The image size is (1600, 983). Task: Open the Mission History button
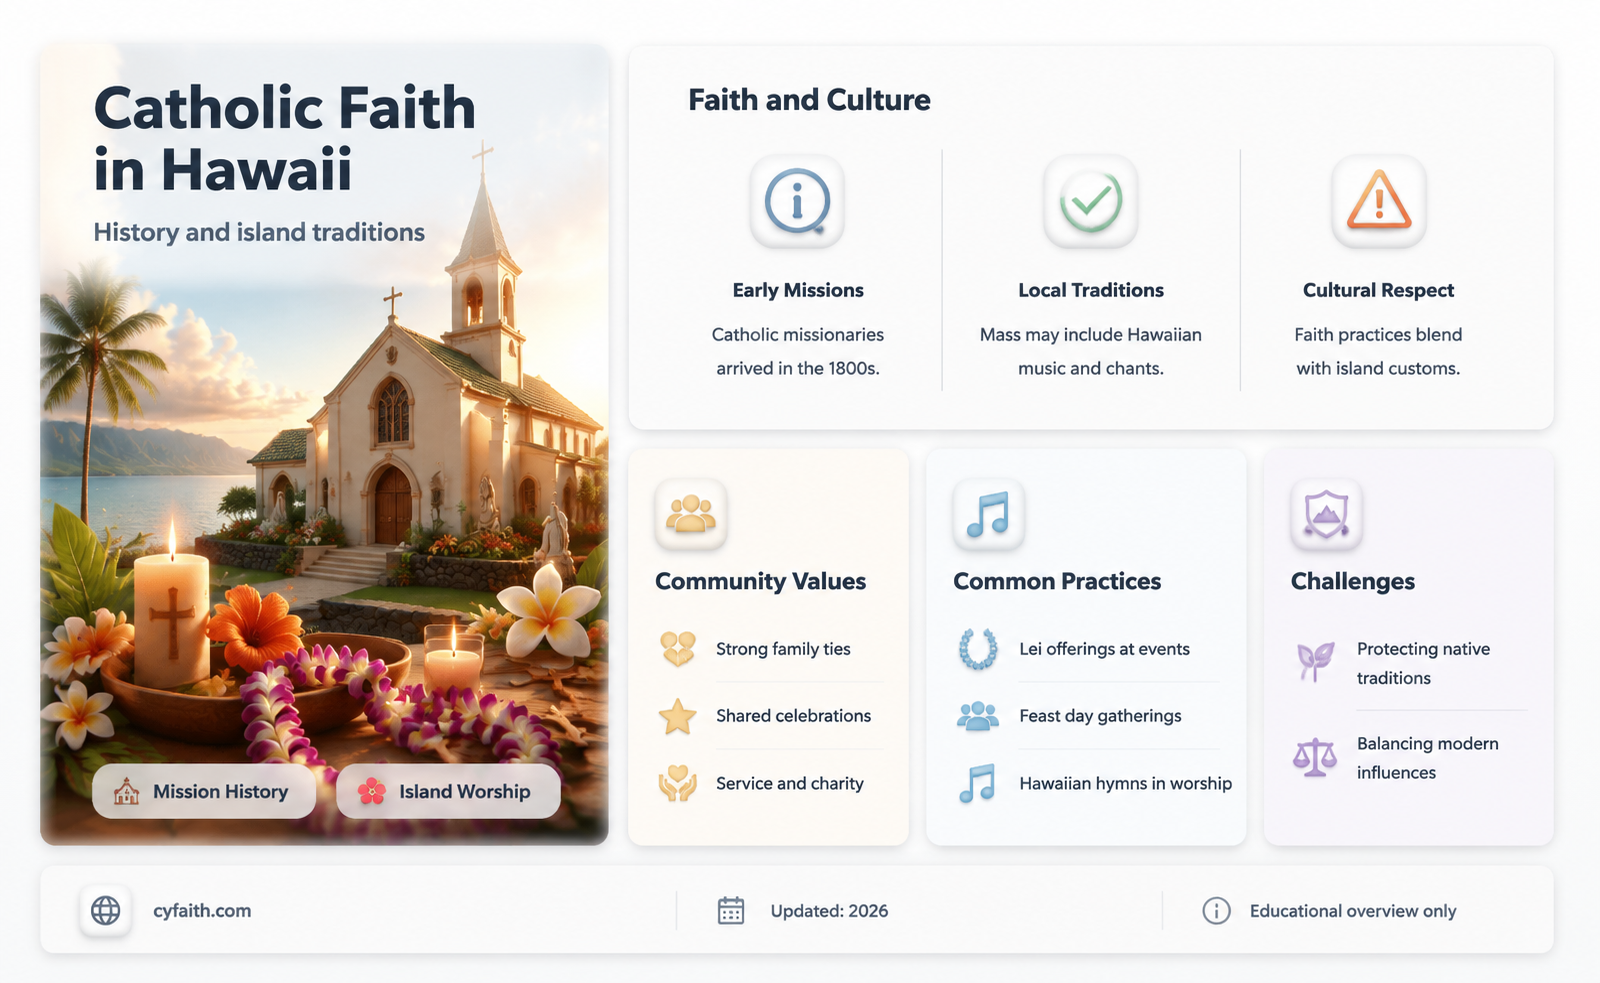point(204,792)
